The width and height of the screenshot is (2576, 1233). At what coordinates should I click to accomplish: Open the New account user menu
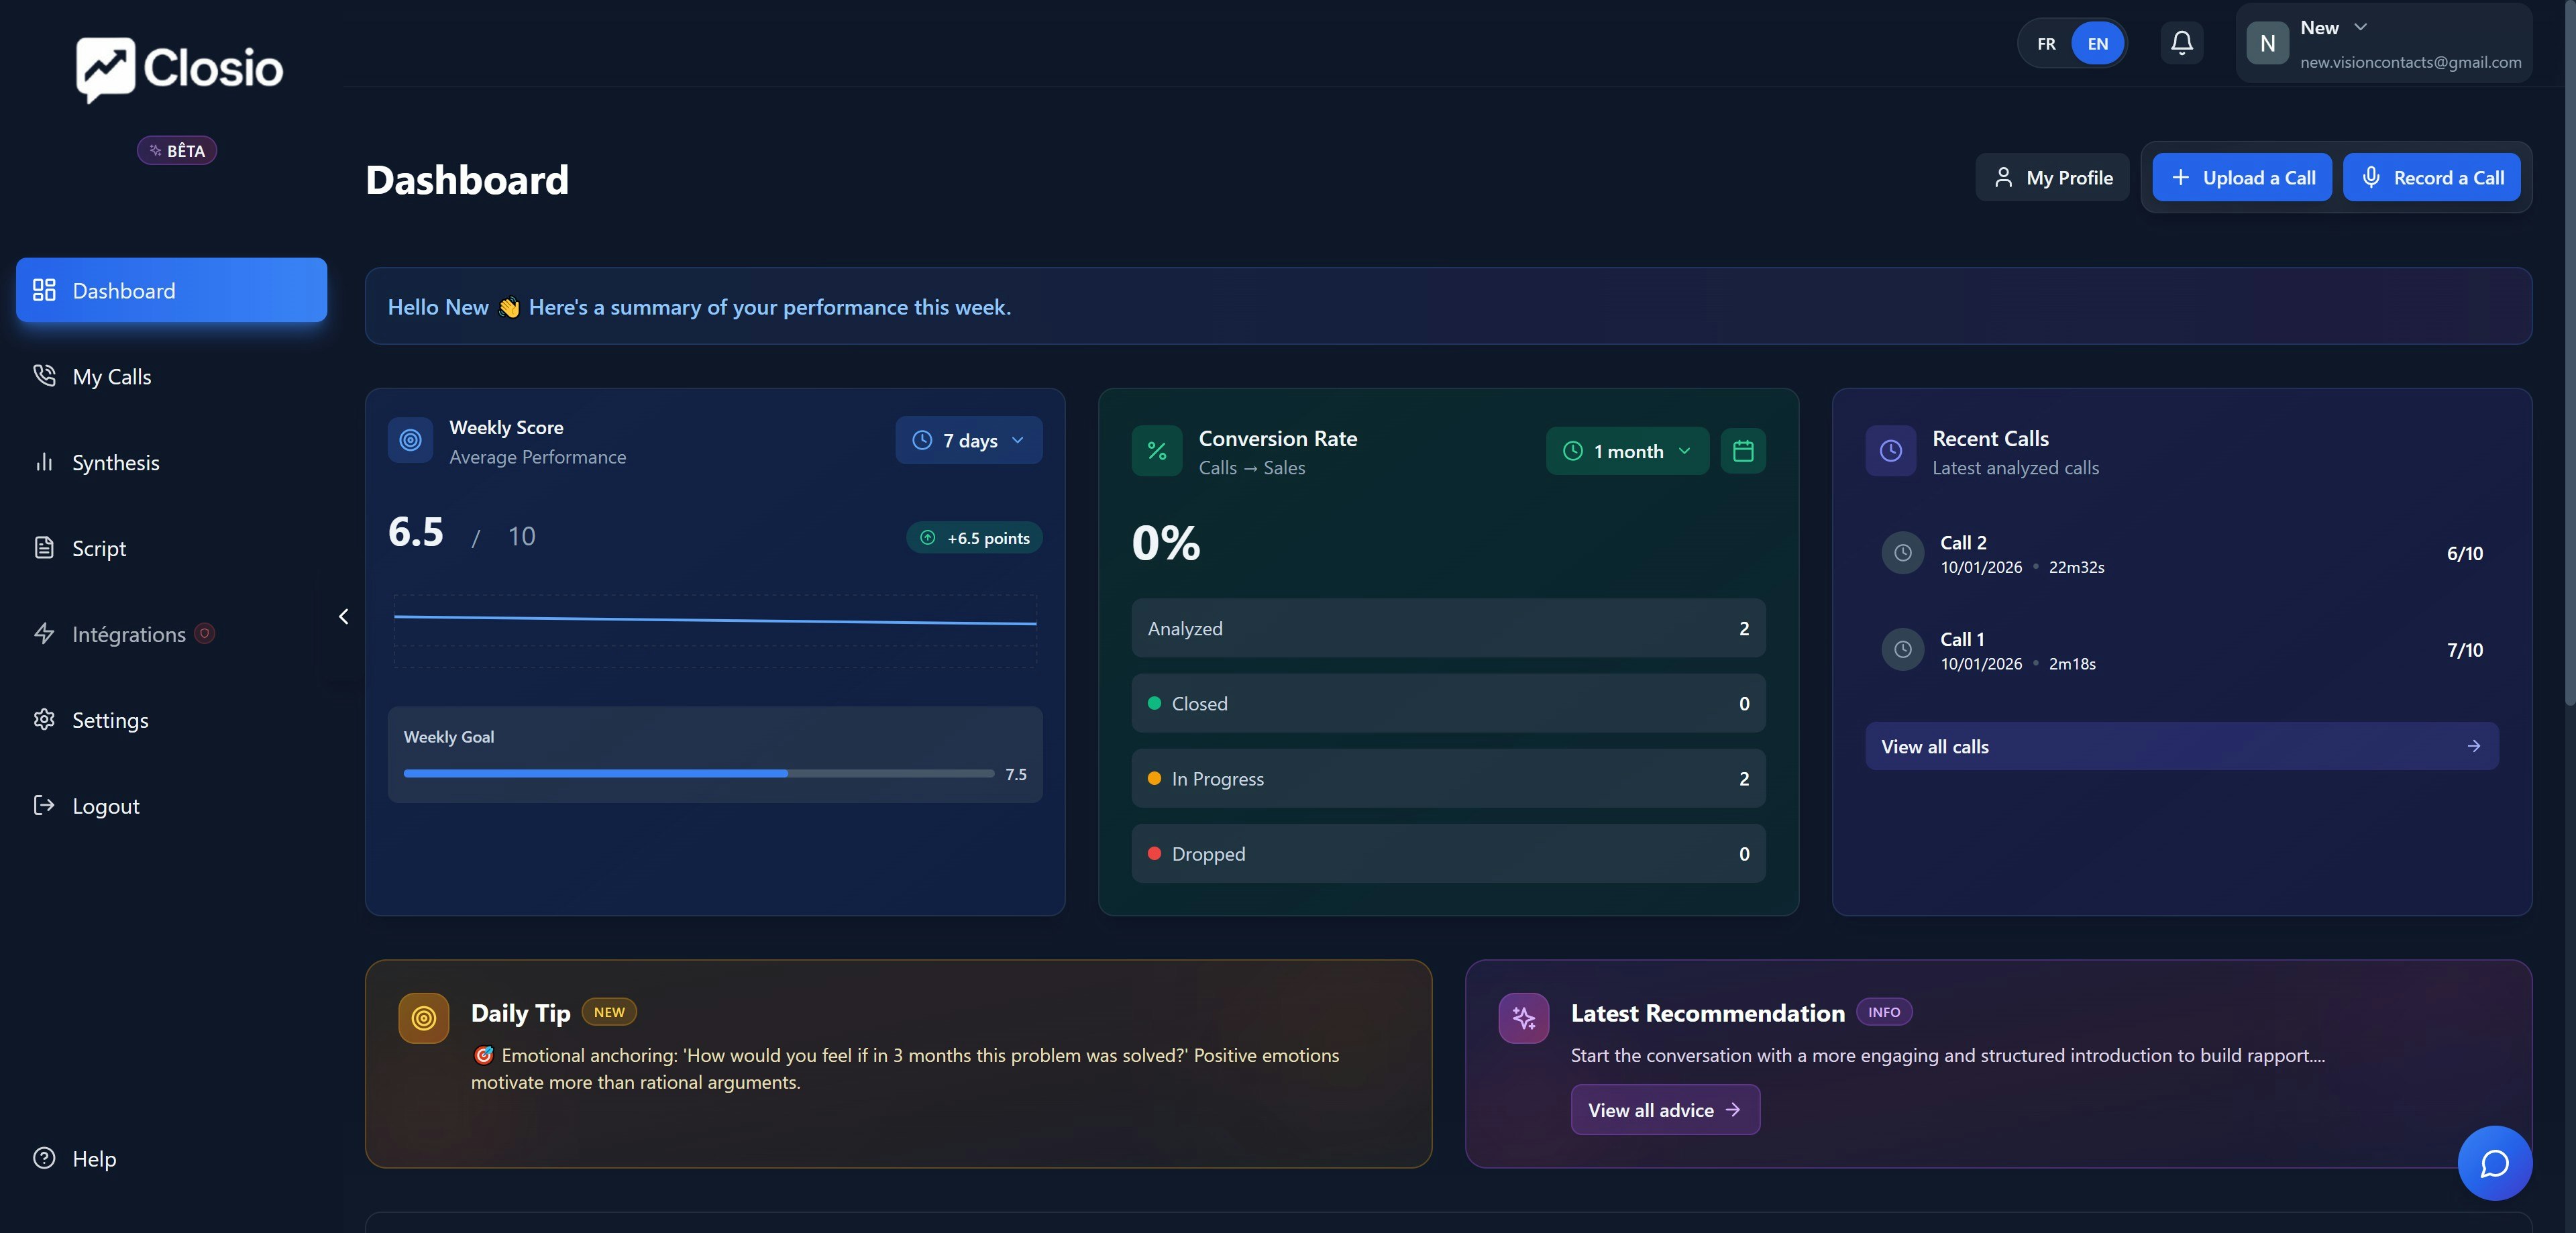[2384, 44]
